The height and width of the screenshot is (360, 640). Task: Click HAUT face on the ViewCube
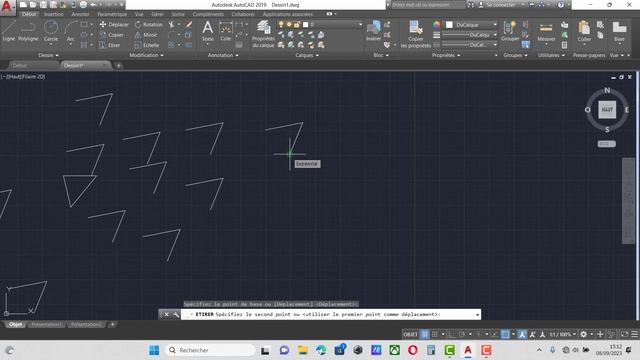pos(607,109)
